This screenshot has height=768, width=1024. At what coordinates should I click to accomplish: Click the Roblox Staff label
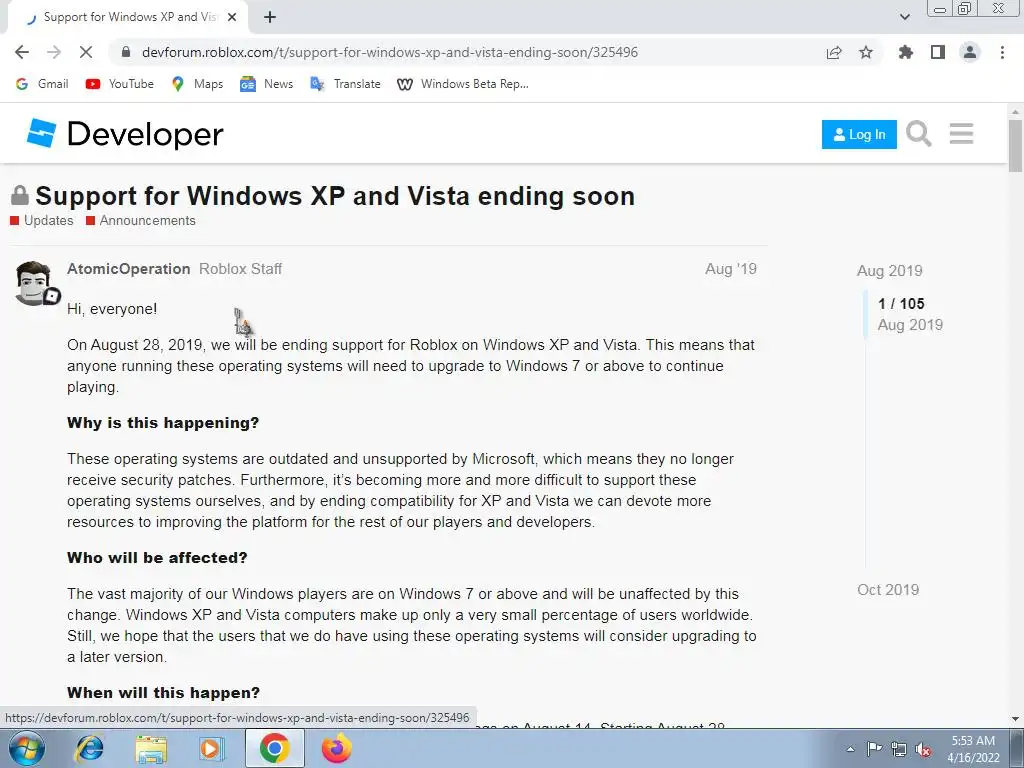click(x=240, y=269)
